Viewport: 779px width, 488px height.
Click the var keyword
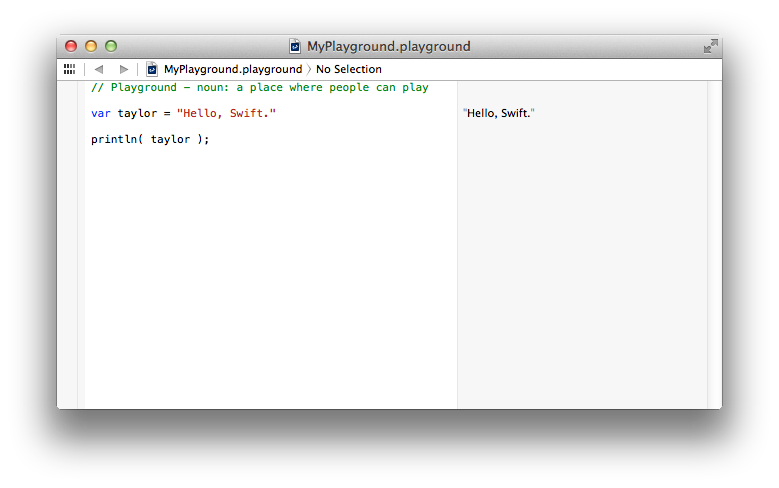click(x=101, y=113)
